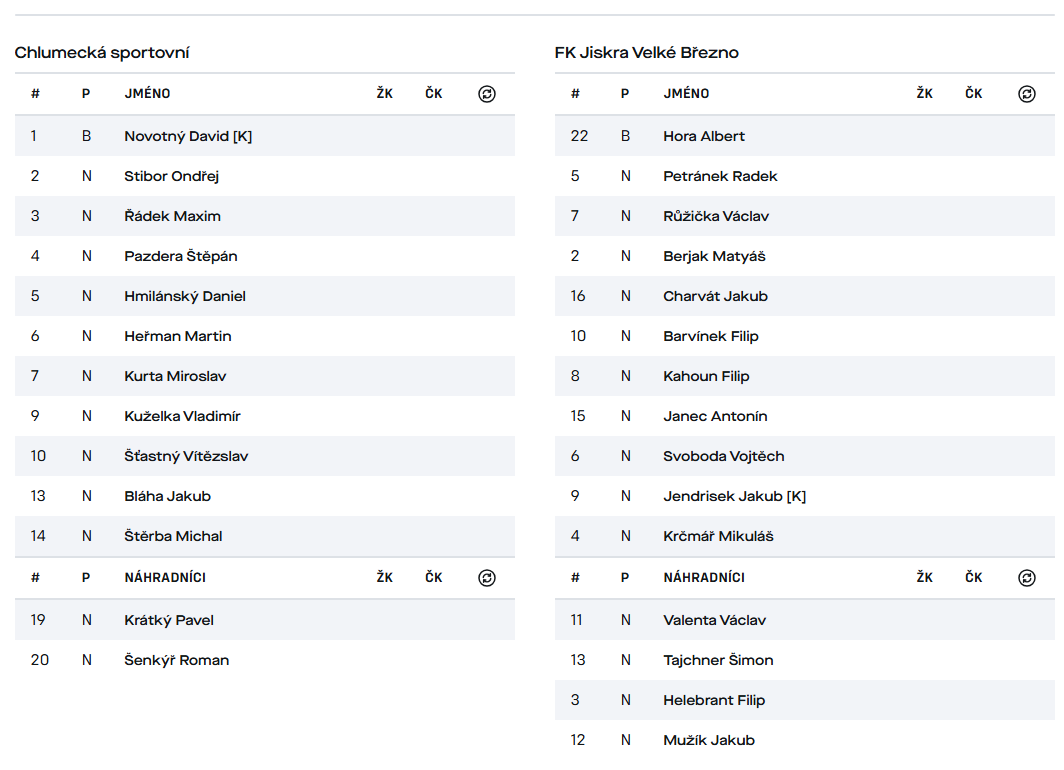Viewport: 1064px width, 770px height.
Task: Click substitution icon in Chlumecká Náhradníci header
Action: click(x=487, y=578)
